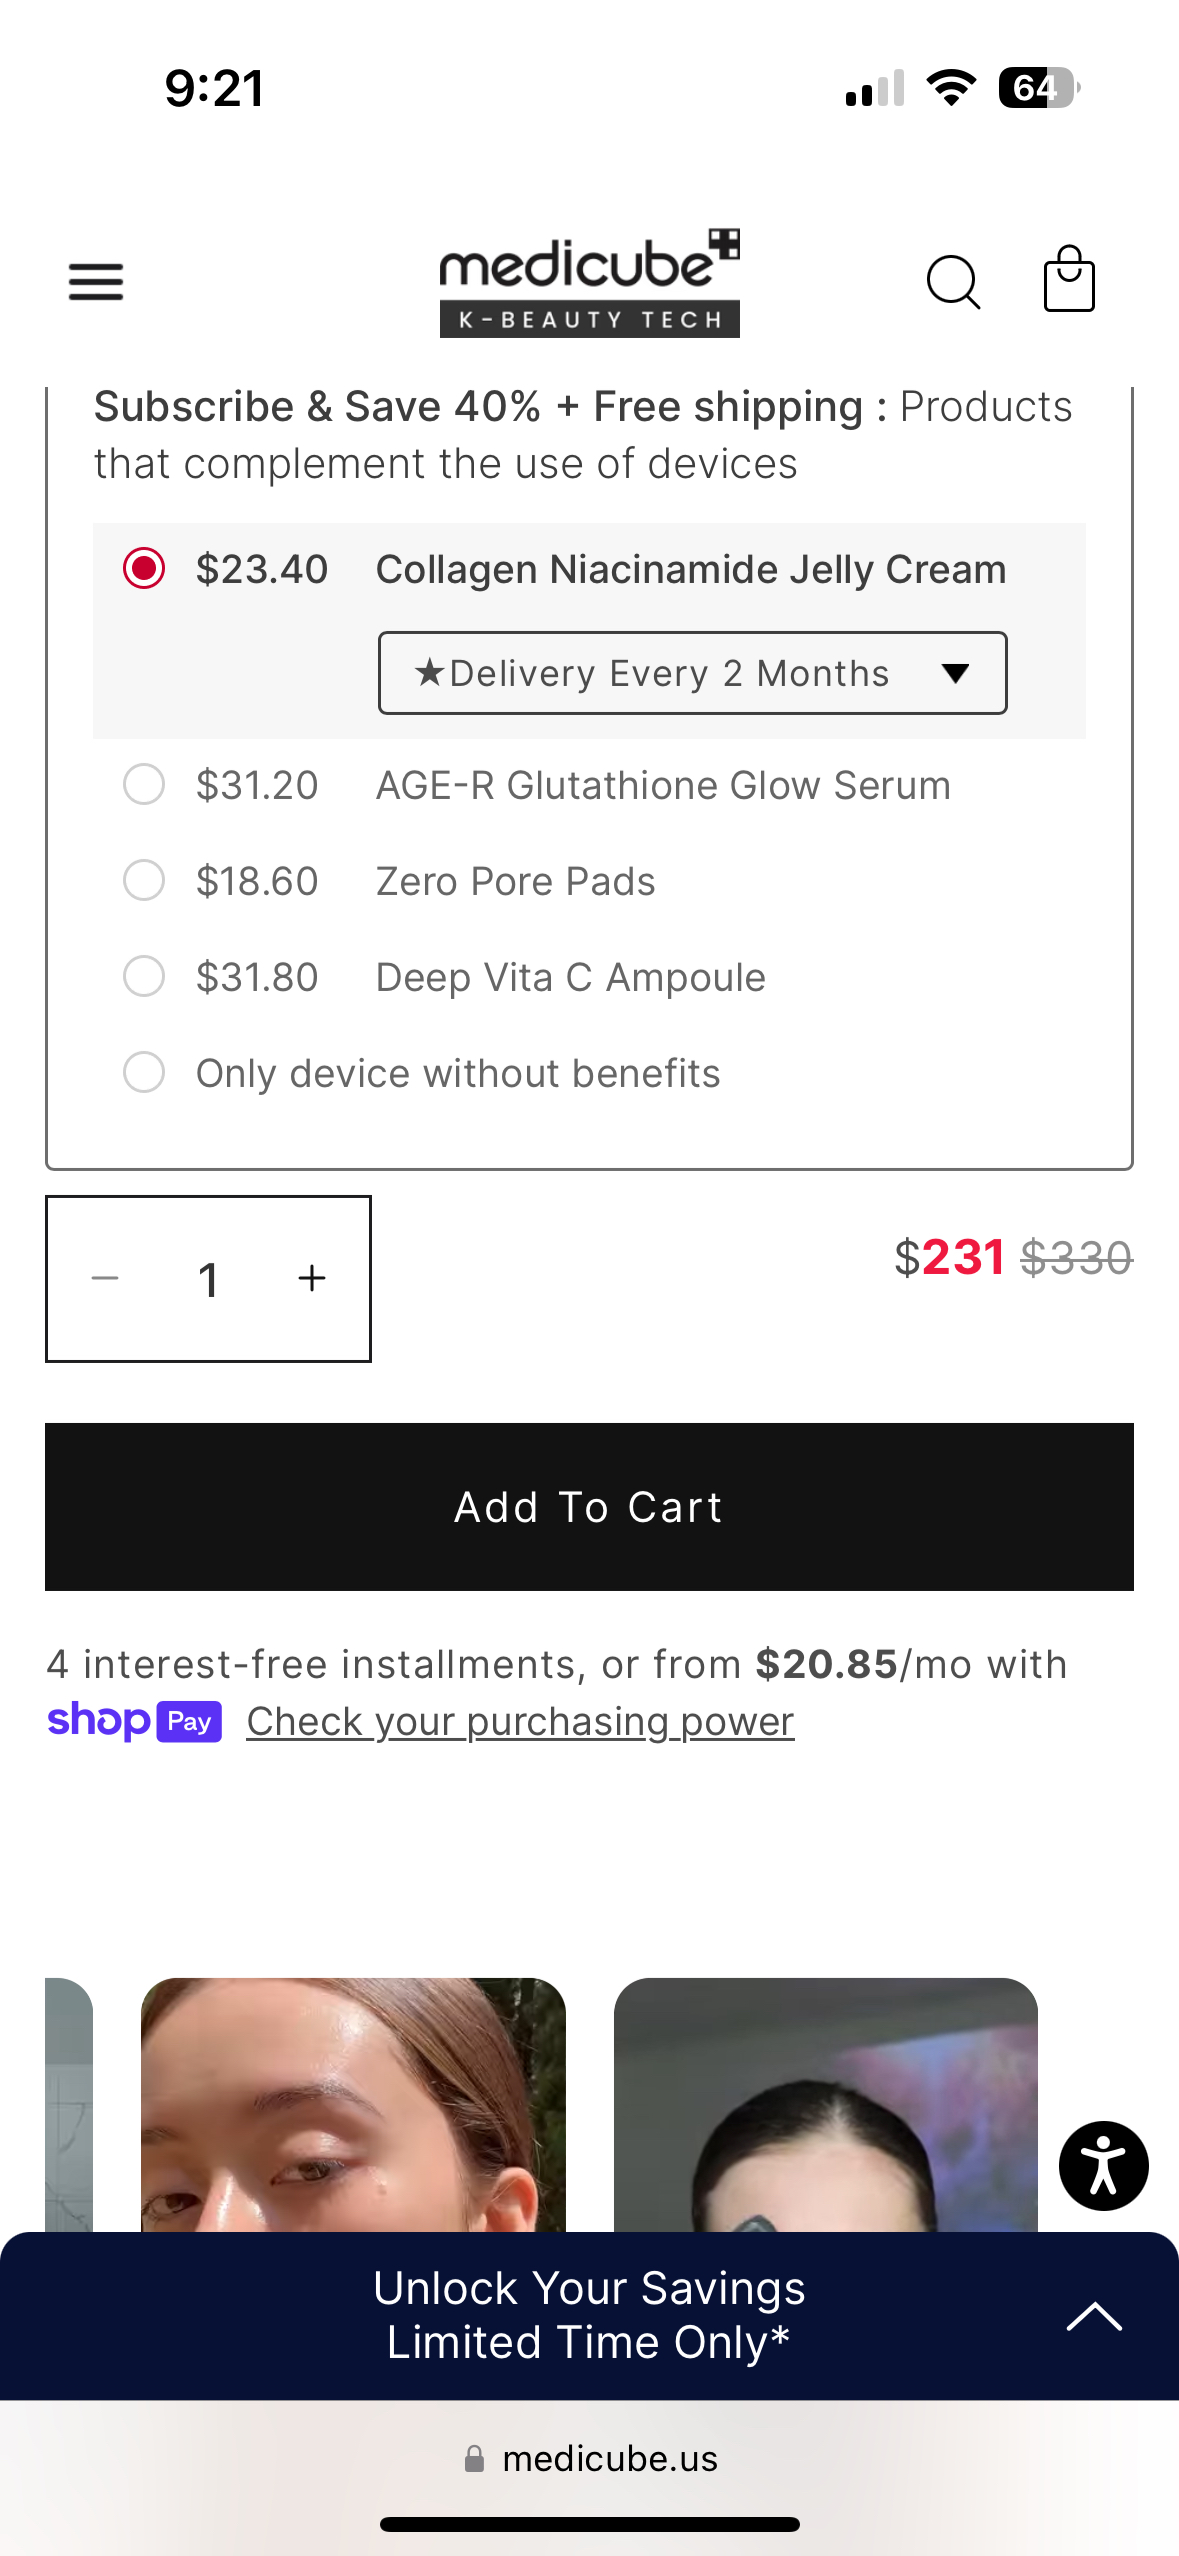This screenshot has width=1179, height=2556.
Task: Collapse the Unlock Your Savings banner
Action: click(1094, 2318)
